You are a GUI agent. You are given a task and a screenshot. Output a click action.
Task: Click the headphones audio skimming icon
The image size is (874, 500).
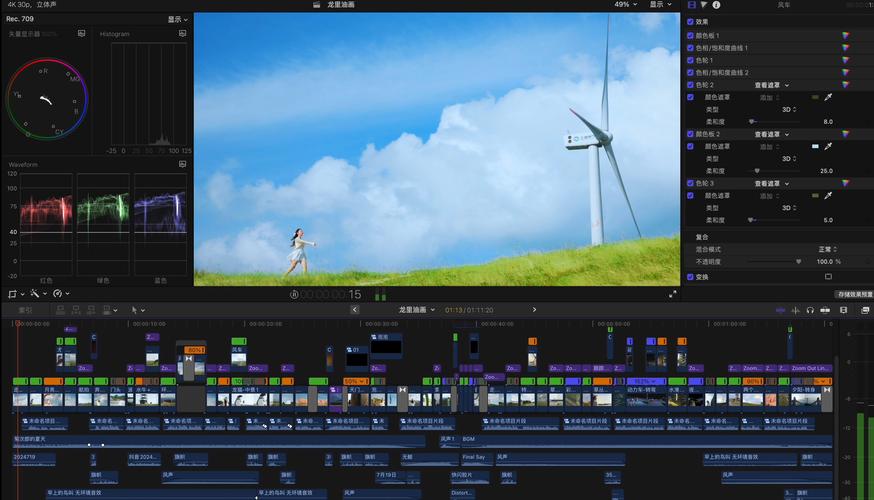[810, 310]
